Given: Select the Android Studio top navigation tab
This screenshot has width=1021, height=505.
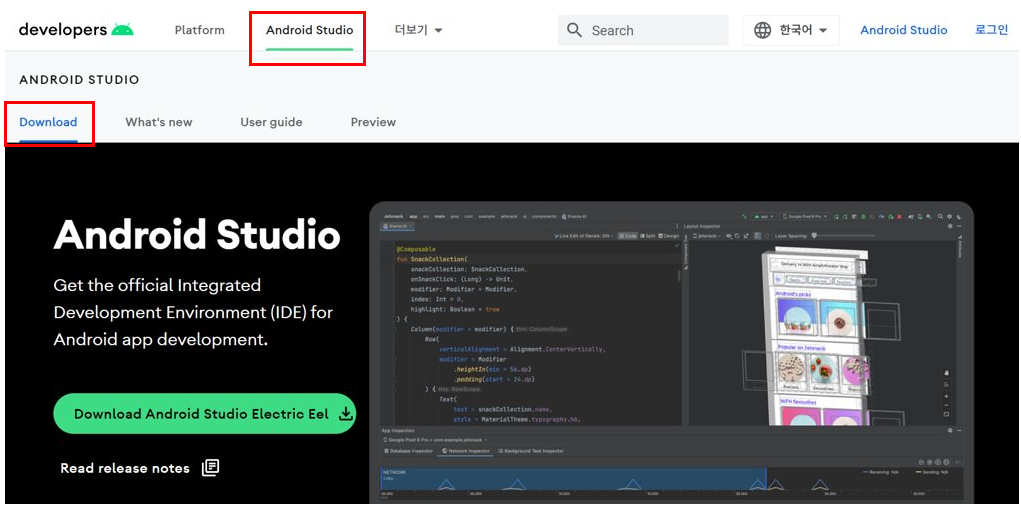Looking at the screenshot, I should pos(309,30).
